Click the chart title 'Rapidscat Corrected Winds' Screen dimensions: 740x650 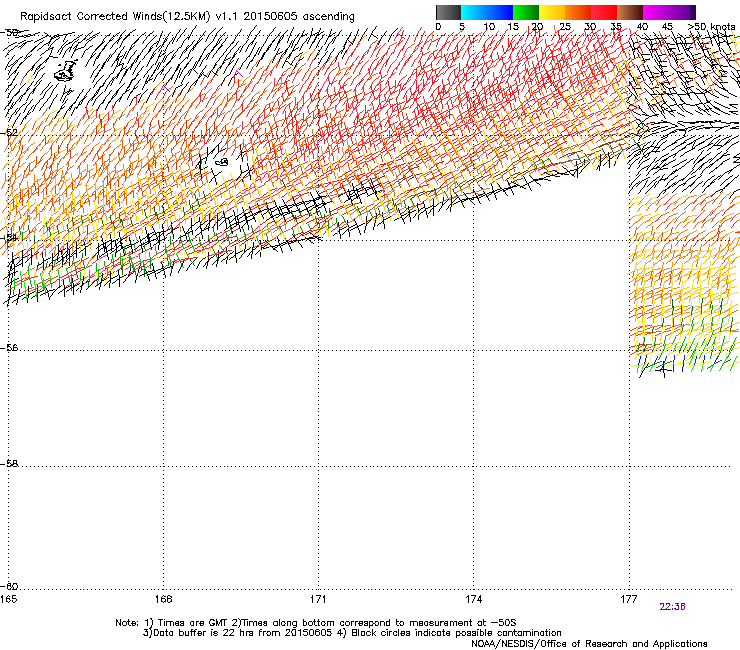pyautogui.click(x=91, y=16)
